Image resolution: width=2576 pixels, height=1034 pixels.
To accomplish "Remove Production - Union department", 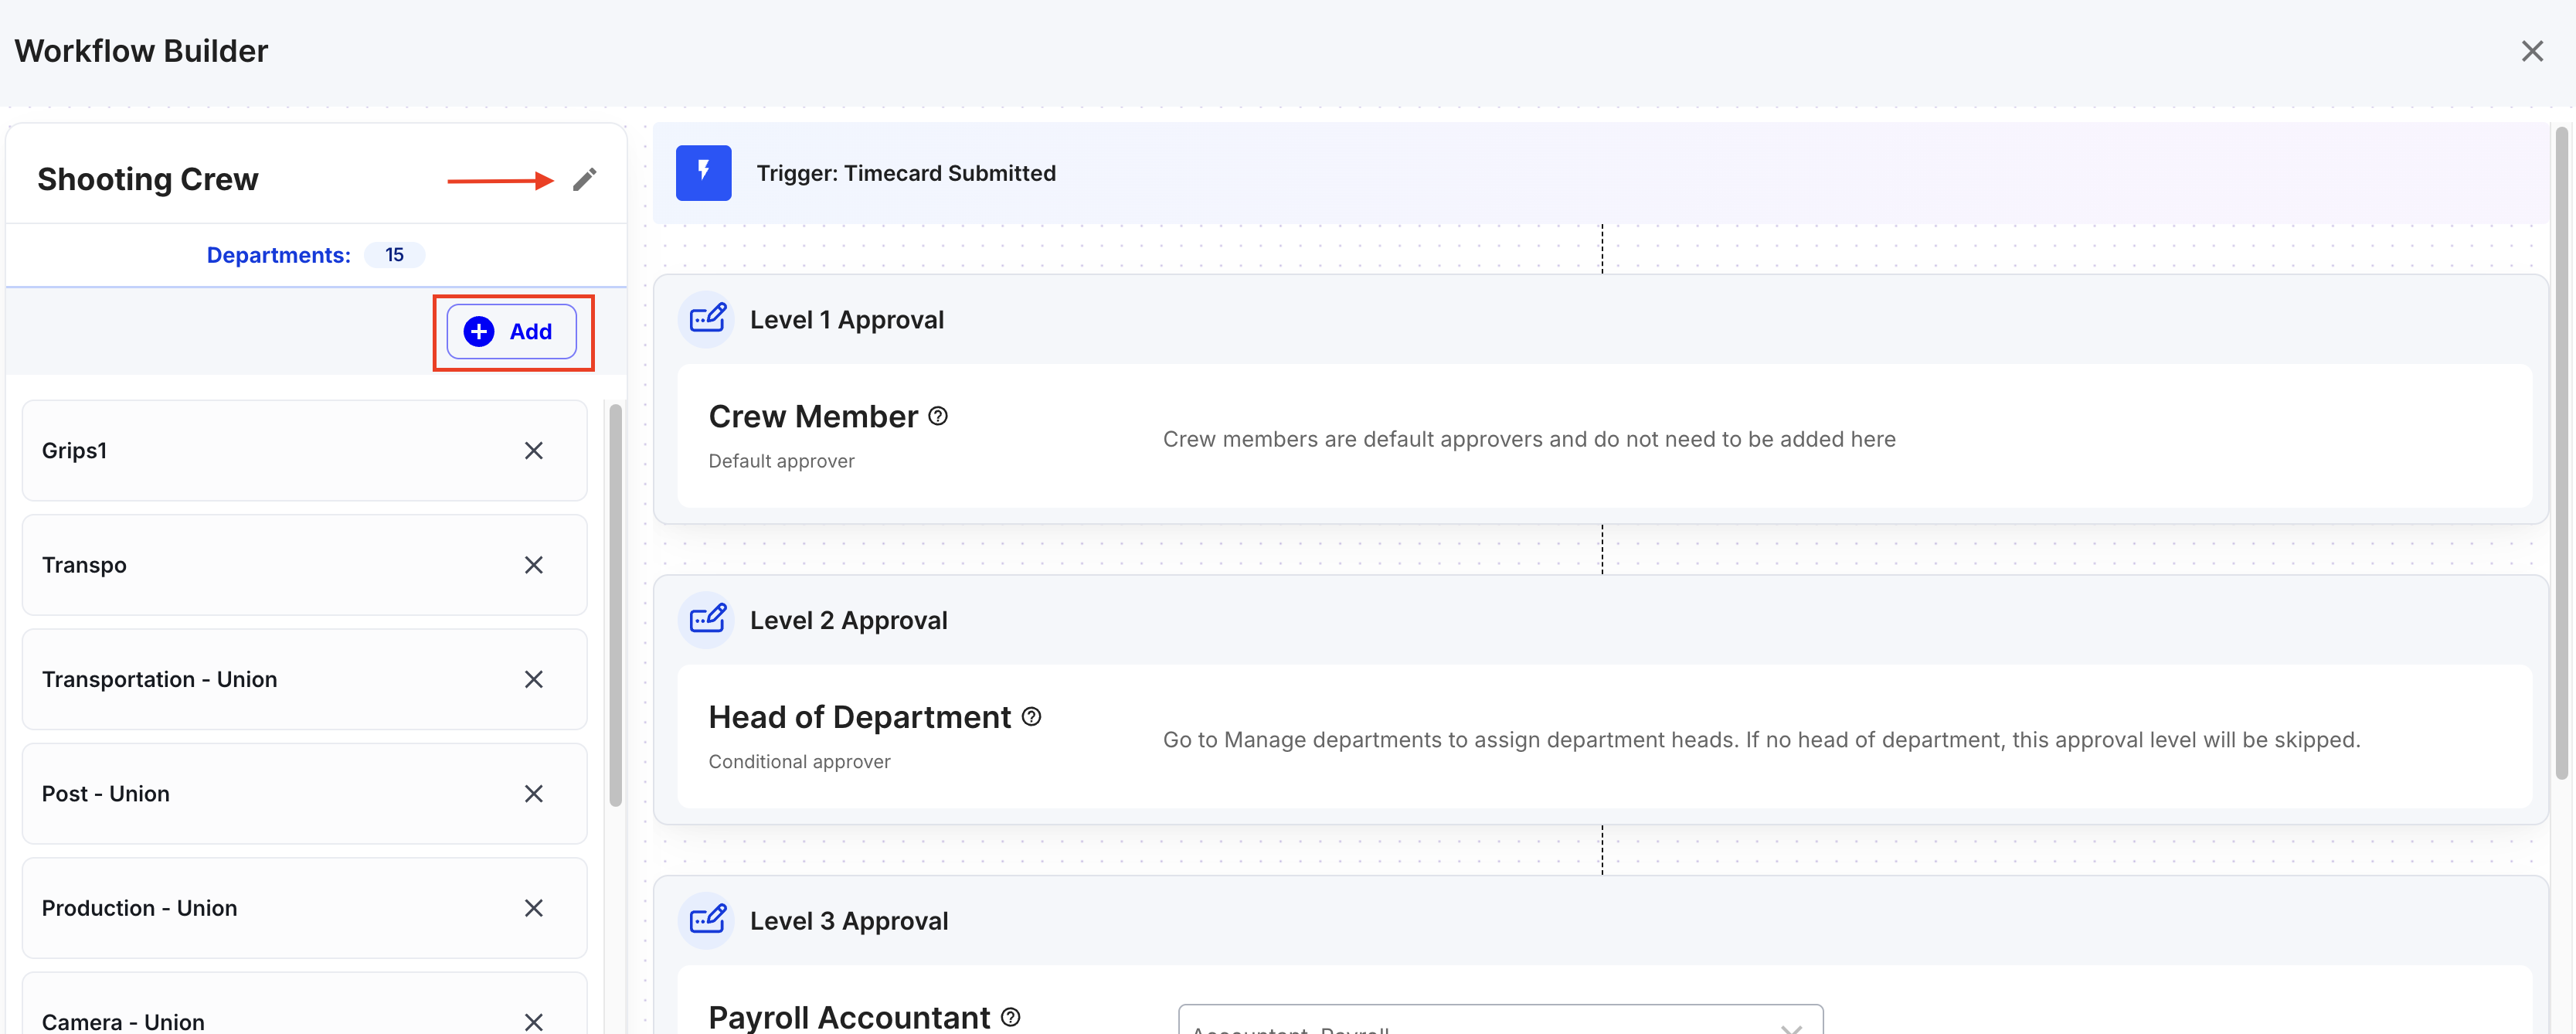I will pyautogui.click(x=534, y=908).
